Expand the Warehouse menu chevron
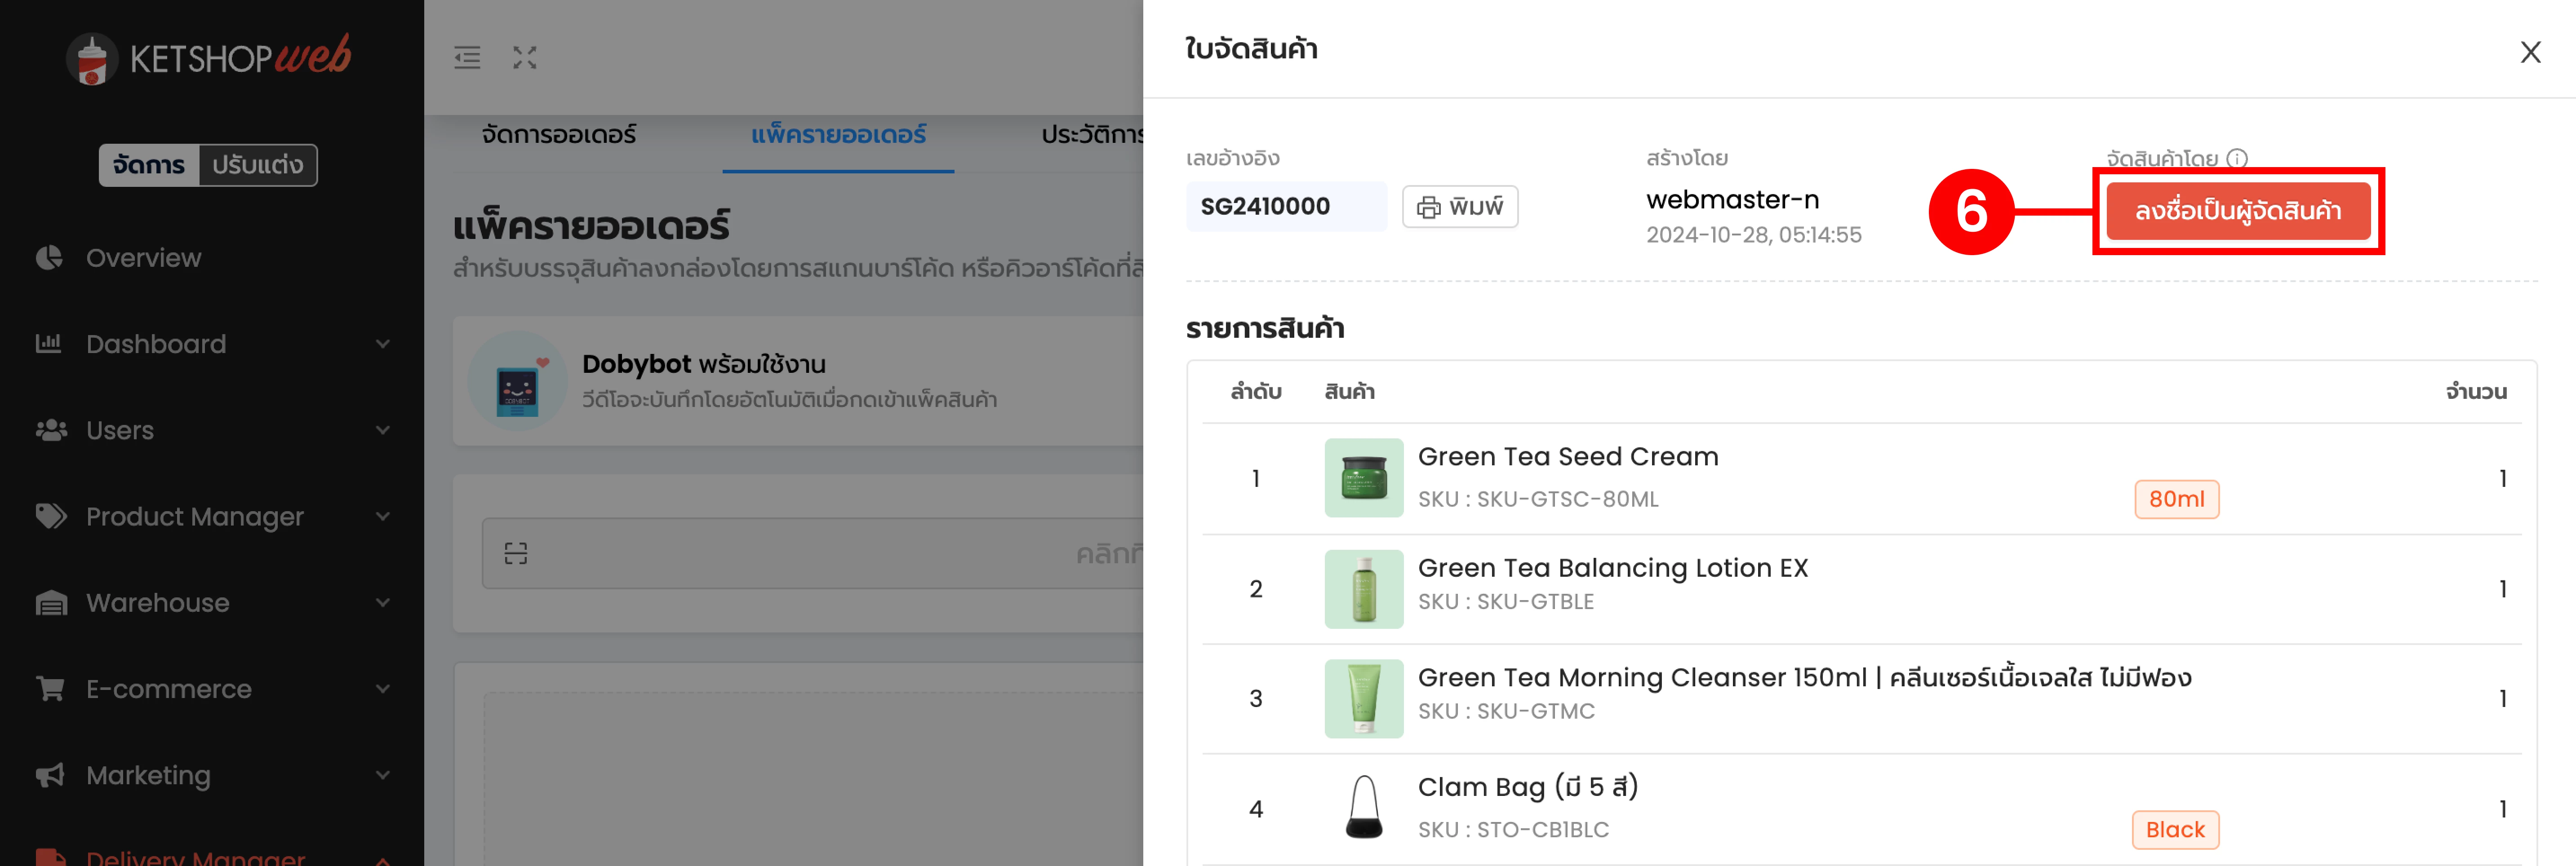Viewport: 2576px width, 866px height. tap(383, 603)
